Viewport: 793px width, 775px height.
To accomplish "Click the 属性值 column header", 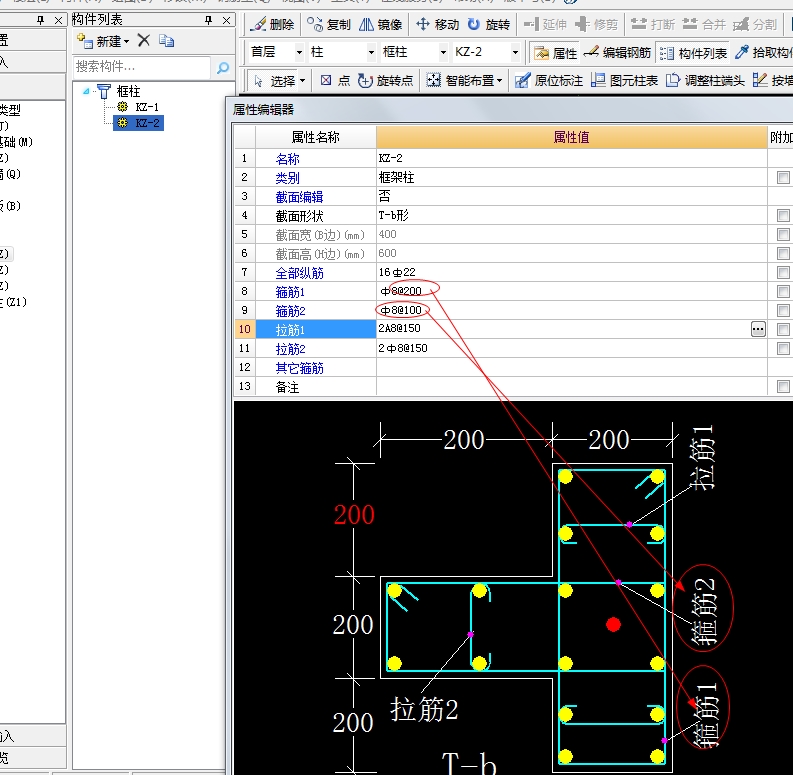I will [571, 137].
